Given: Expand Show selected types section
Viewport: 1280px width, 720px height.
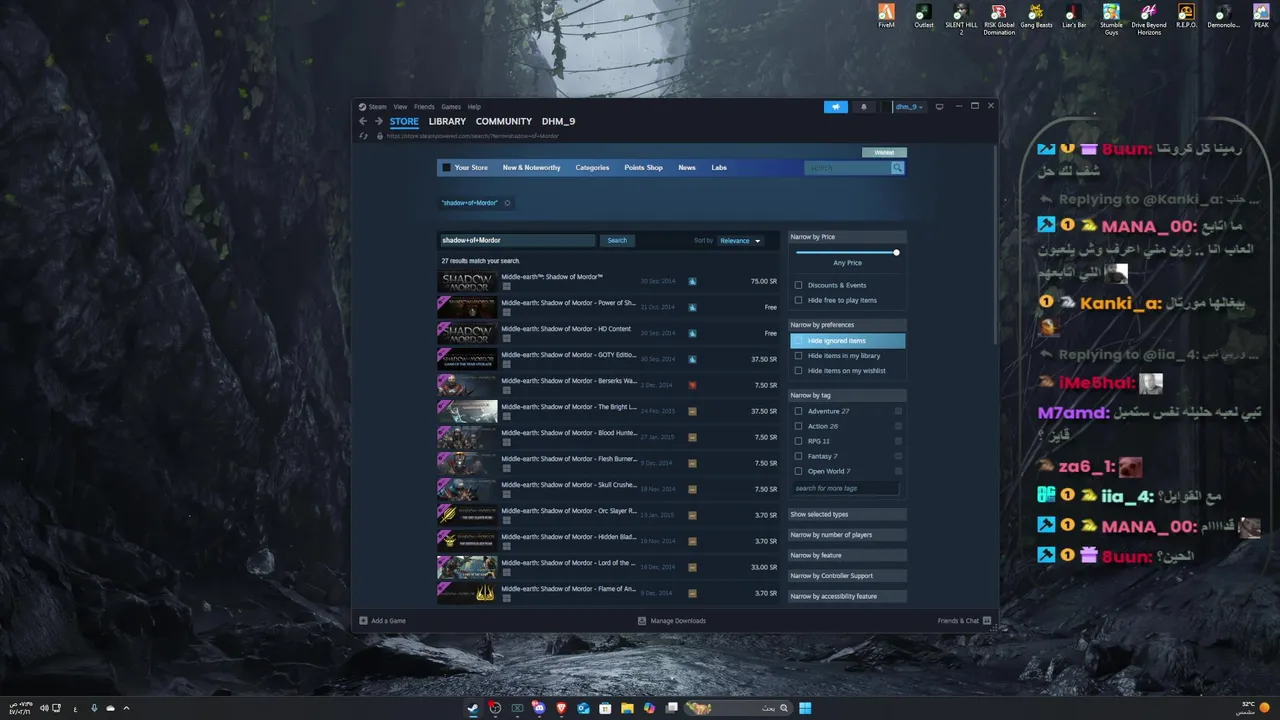Looking at the screenshot, I should coord(847,515).
